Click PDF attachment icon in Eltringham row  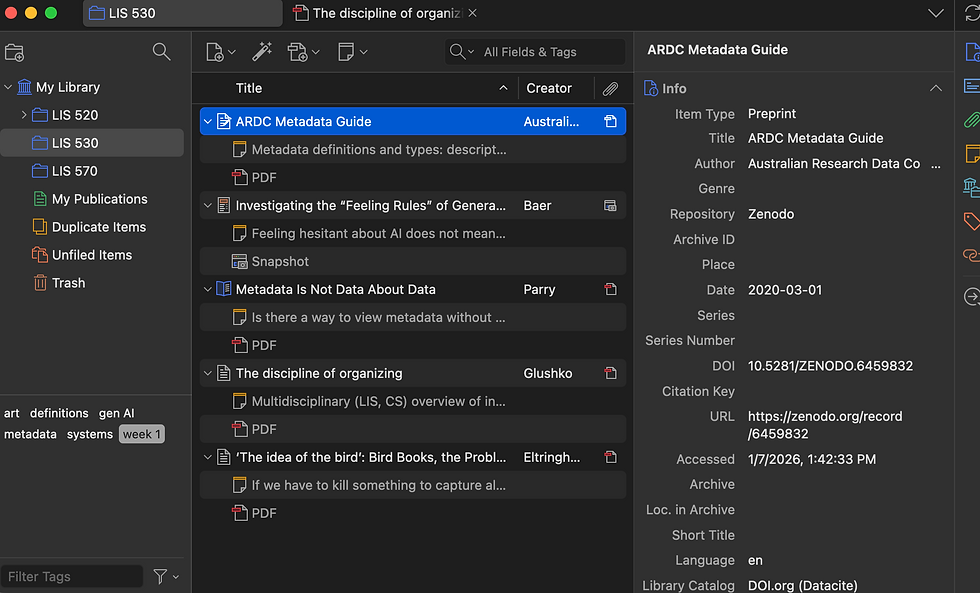(x=610, y=457)
